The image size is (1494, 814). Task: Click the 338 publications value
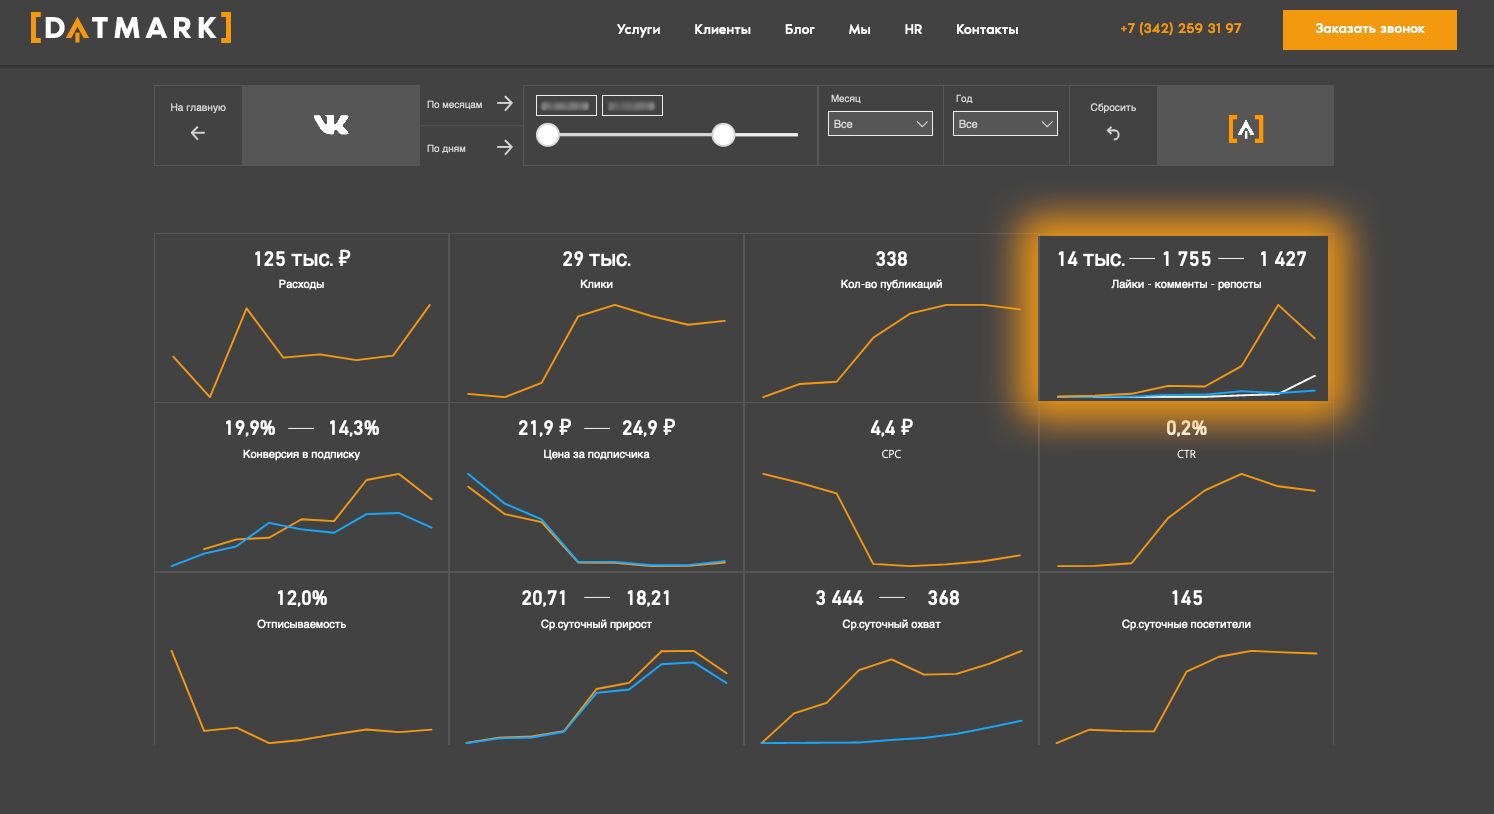[x=891, y=259]
